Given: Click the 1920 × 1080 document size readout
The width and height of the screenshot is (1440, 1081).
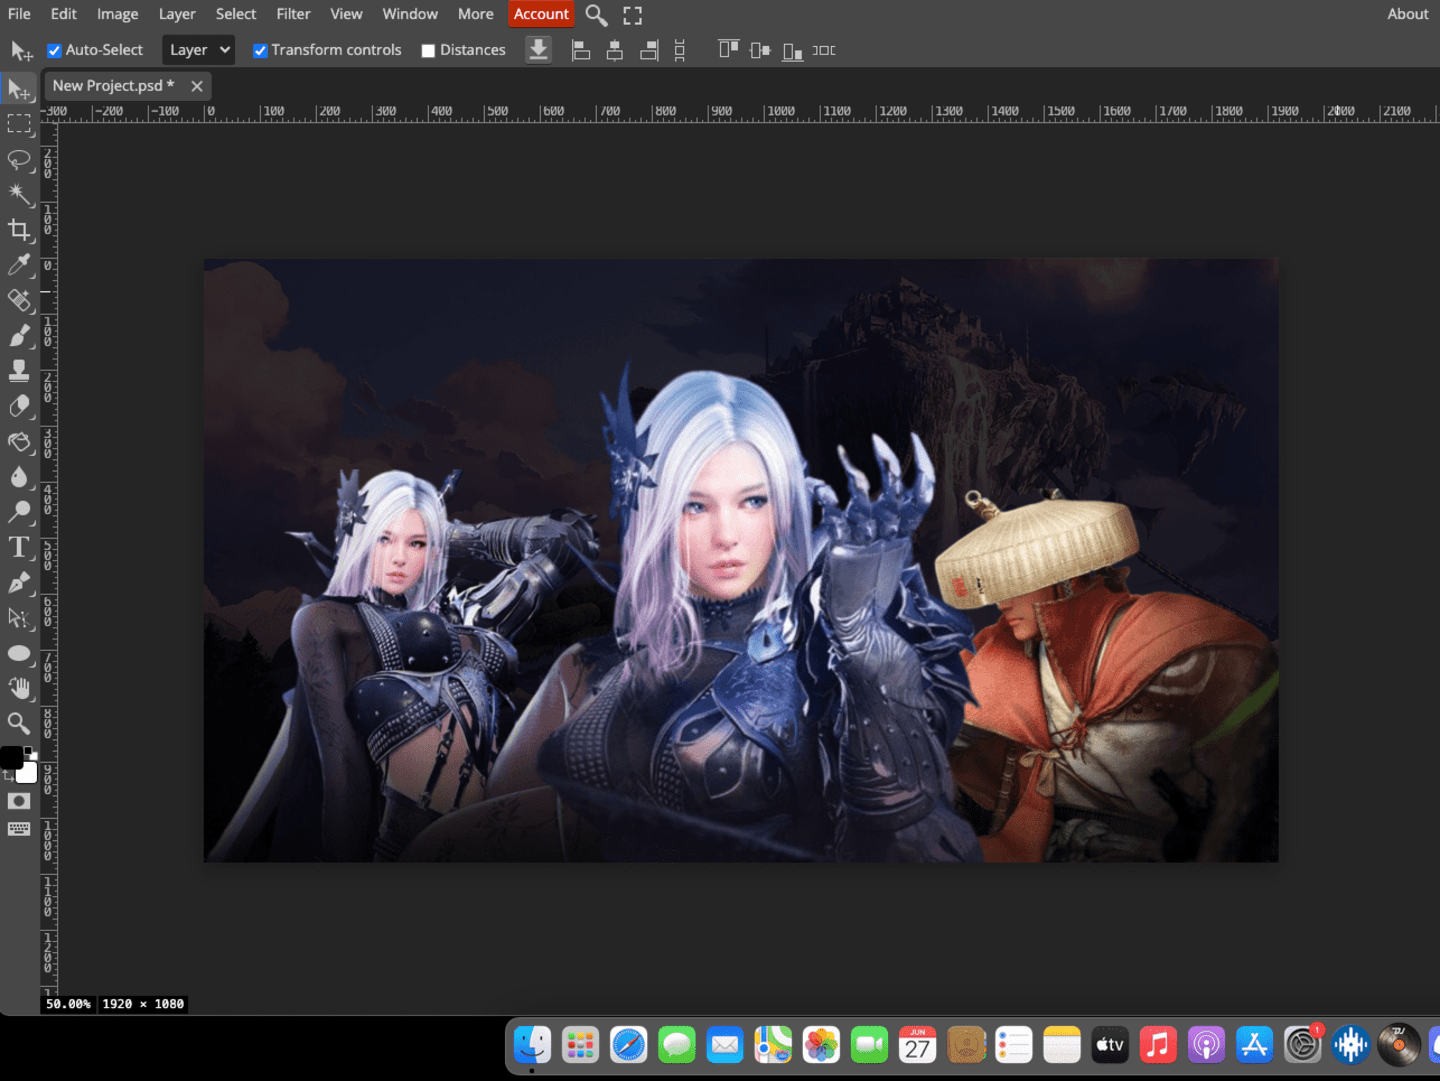Looking at the screenshot, I should (143, 1004).
